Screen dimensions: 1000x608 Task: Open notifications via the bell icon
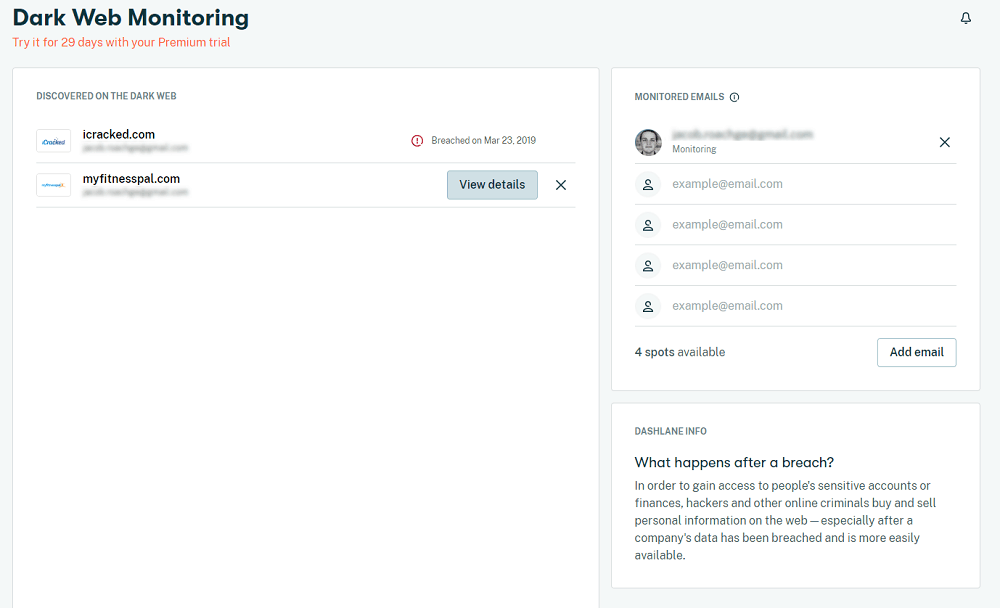965,17
